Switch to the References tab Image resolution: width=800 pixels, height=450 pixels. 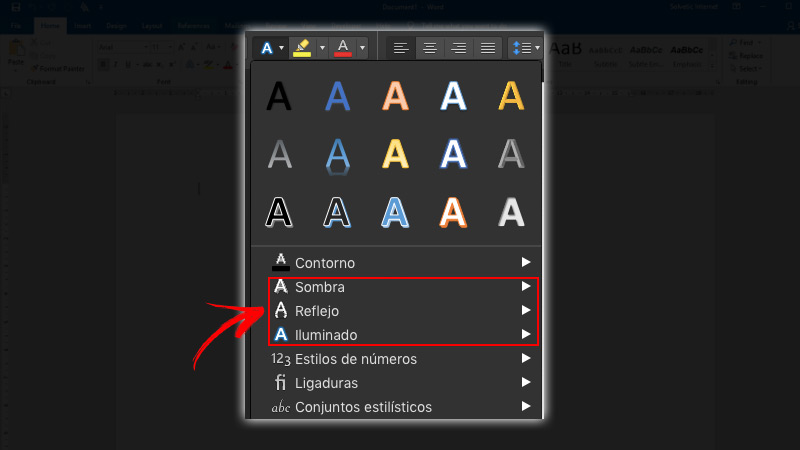(193, 26)
